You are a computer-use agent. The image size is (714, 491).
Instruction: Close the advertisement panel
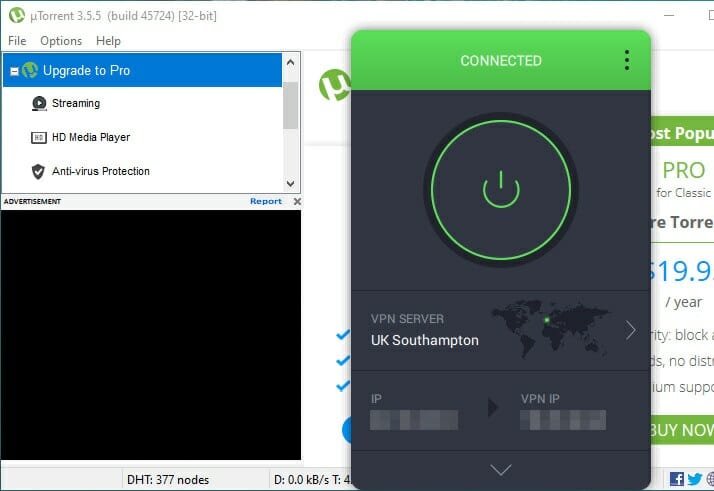click(x=297, y=201)
